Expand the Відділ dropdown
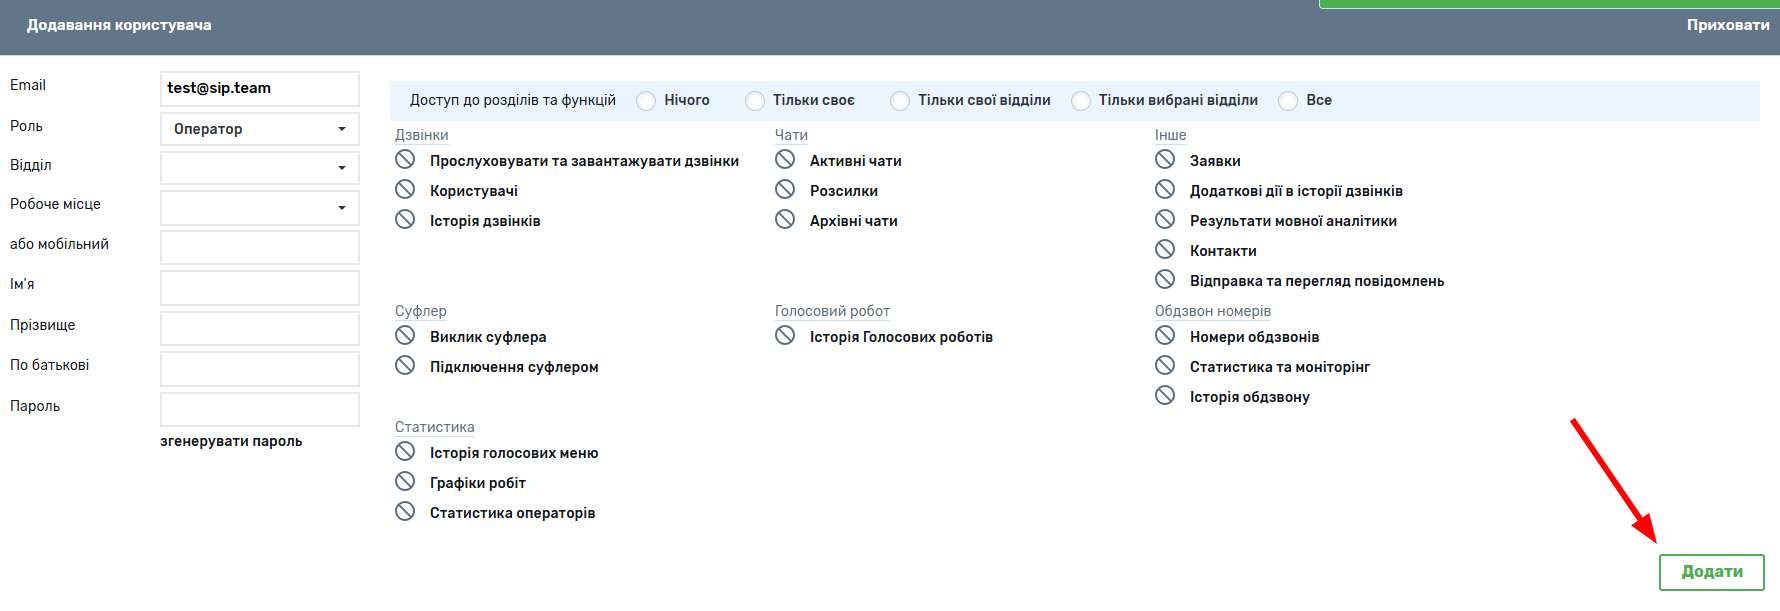Viewport: 1780px width, 611px height. [x=259, y=168]
